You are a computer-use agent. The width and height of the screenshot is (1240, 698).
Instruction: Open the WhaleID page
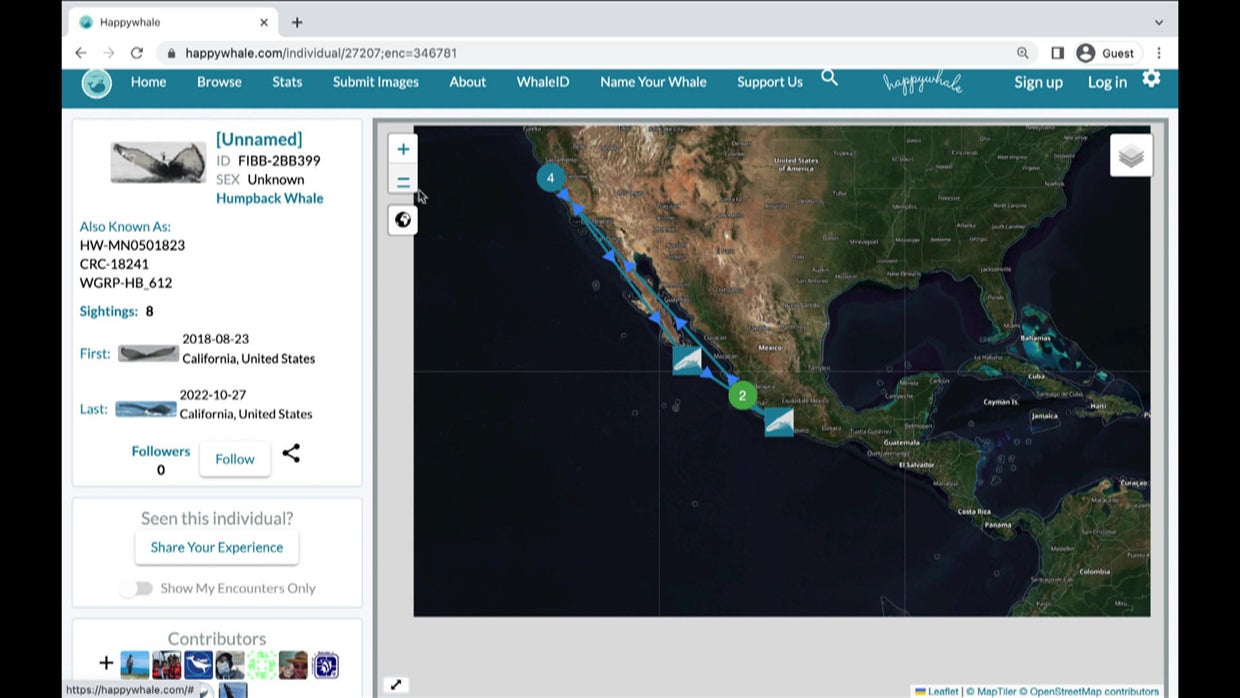click(x=543, y=82)
